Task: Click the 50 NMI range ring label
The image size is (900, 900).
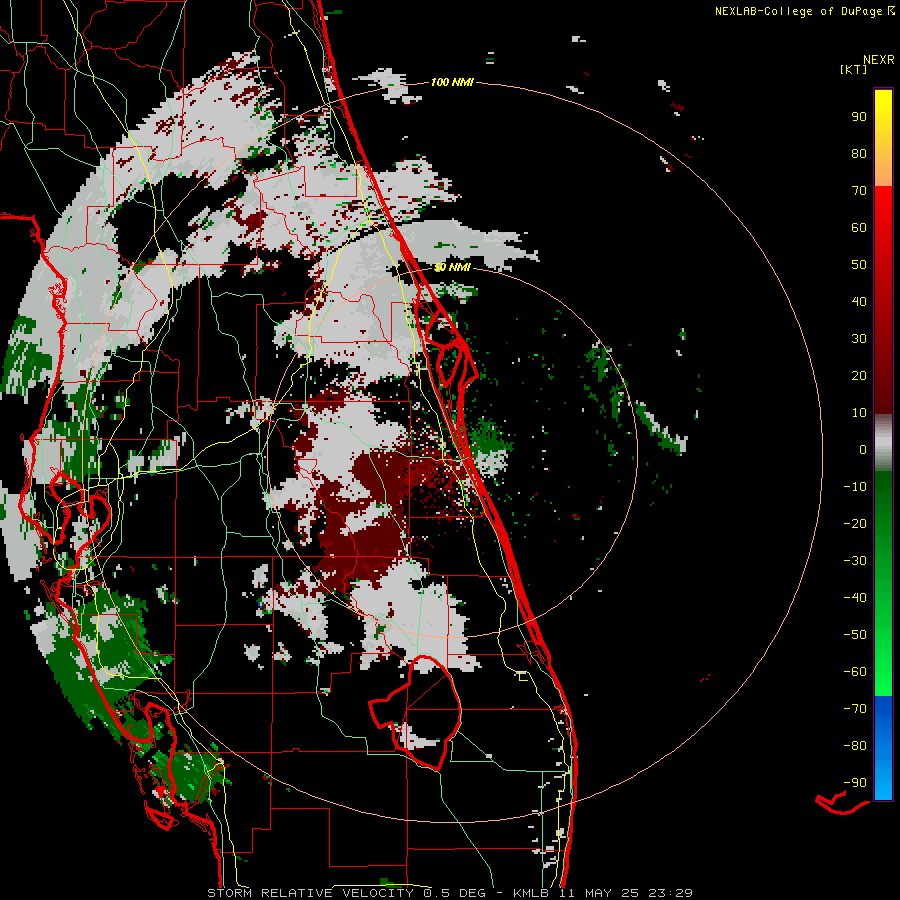Action: (452, 267)
